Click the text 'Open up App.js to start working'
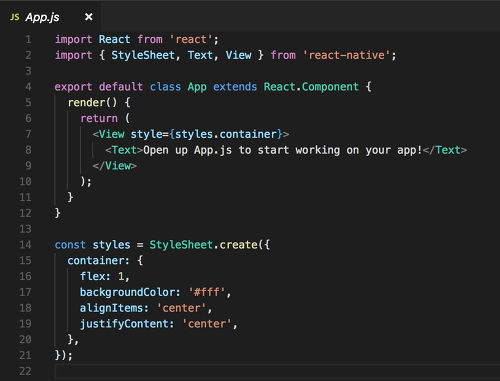 coord(241,150)
